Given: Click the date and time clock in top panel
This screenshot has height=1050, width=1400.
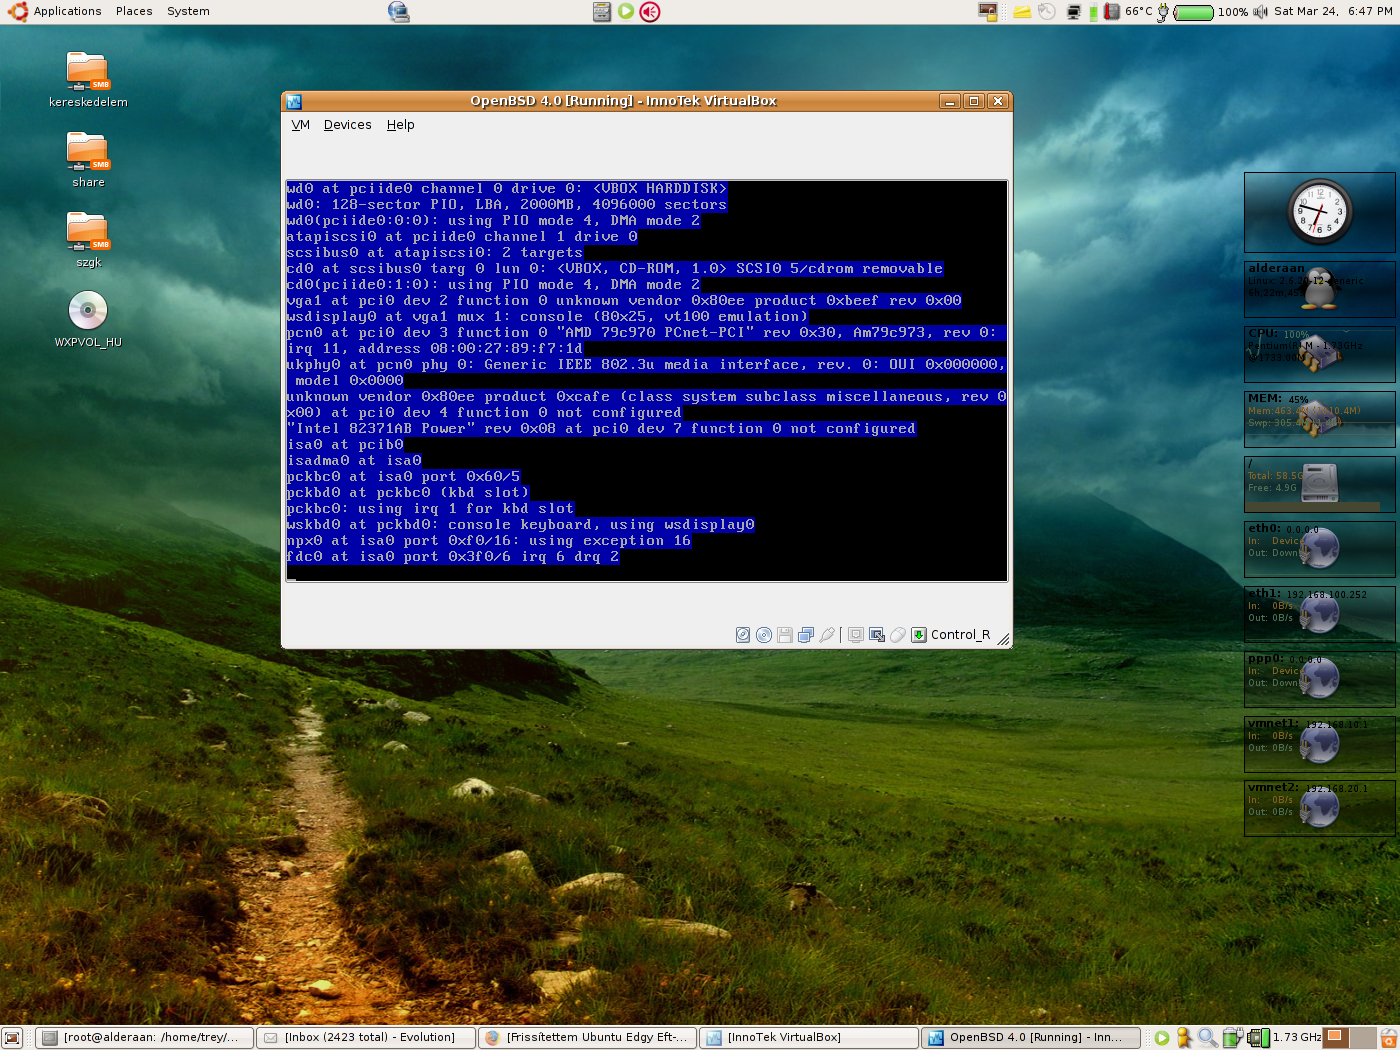Looking at the screenshot, I should click(x=1333, y=11).
